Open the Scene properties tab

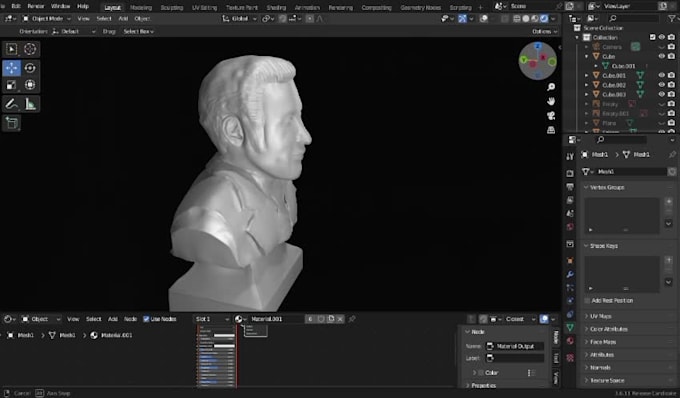tap(570, 214)
